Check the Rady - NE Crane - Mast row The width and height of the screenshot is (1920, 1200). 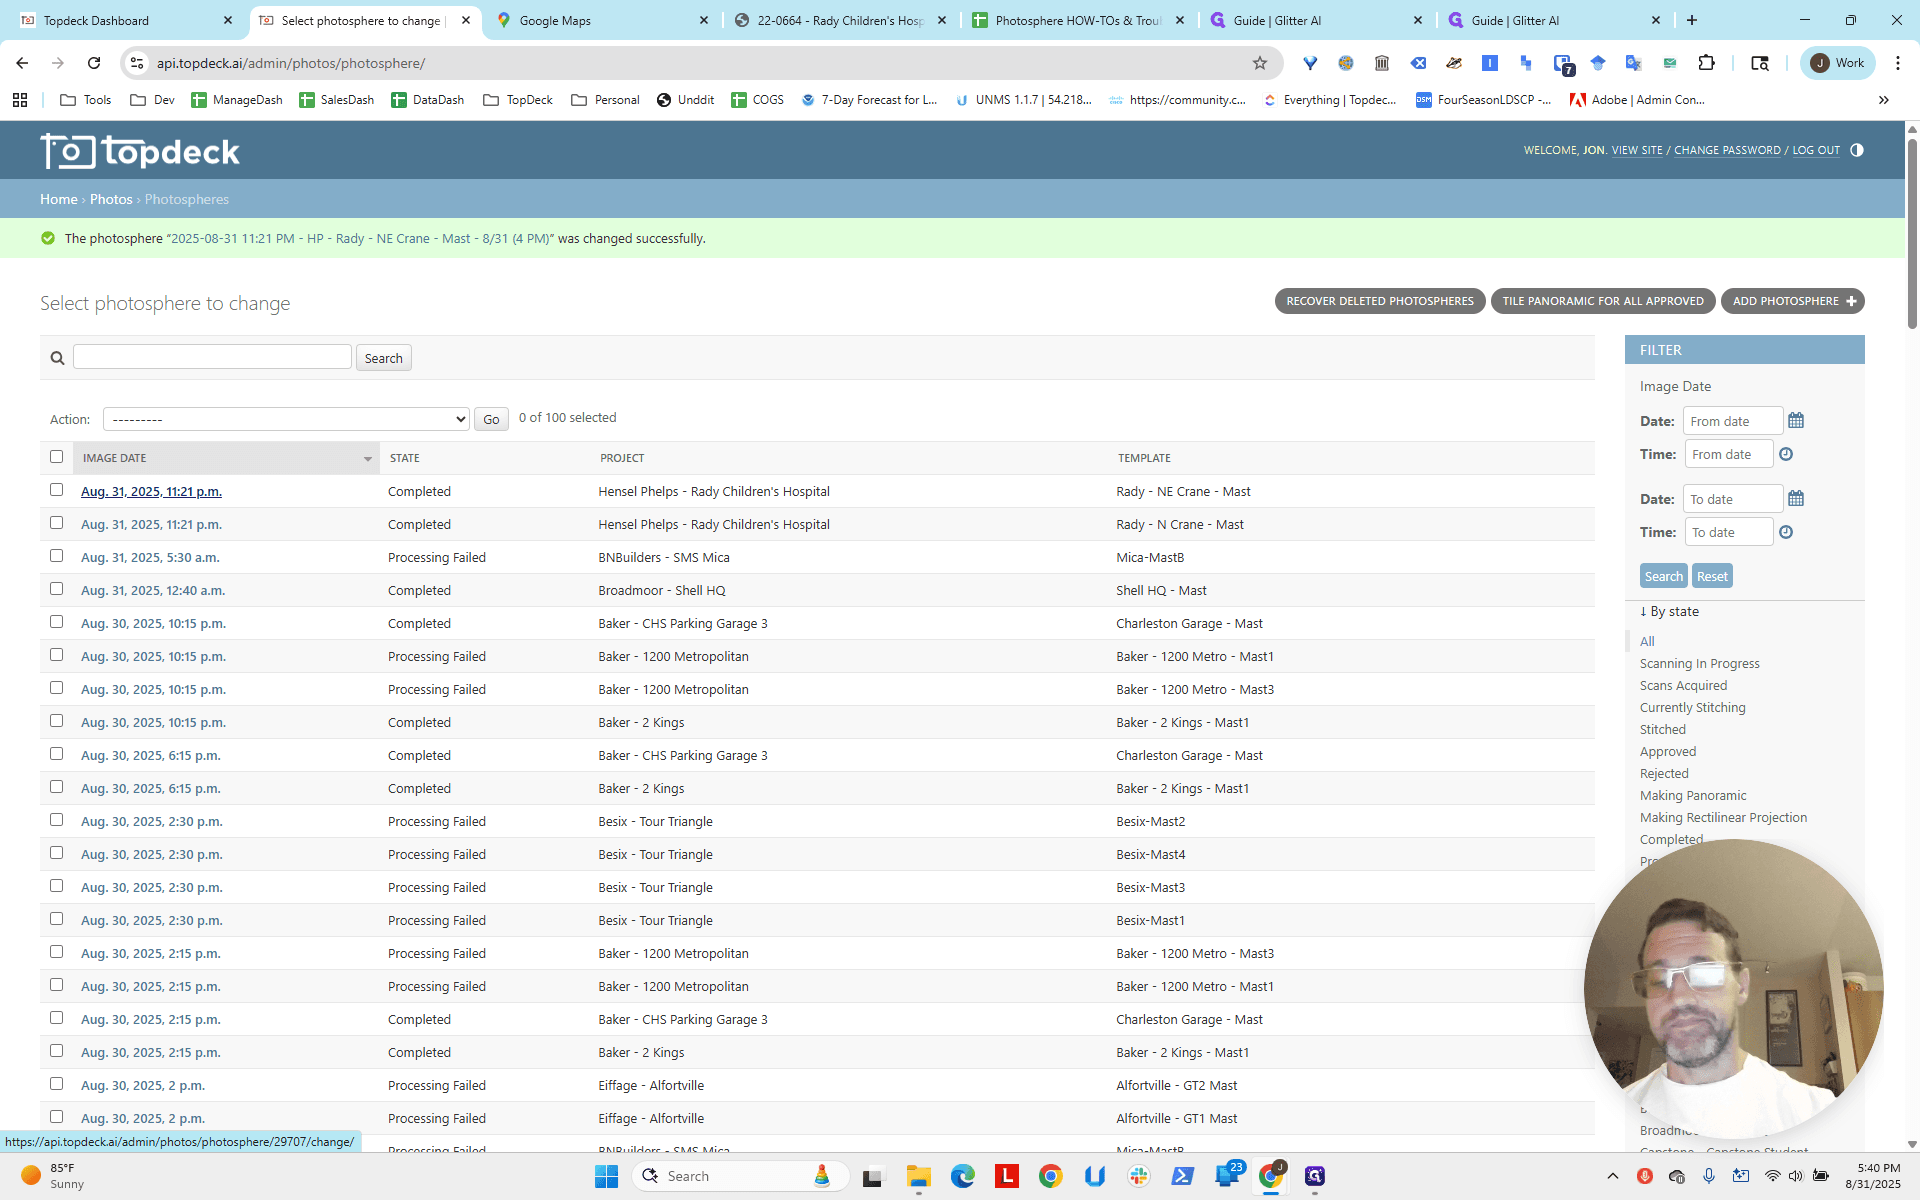point(56,490)
